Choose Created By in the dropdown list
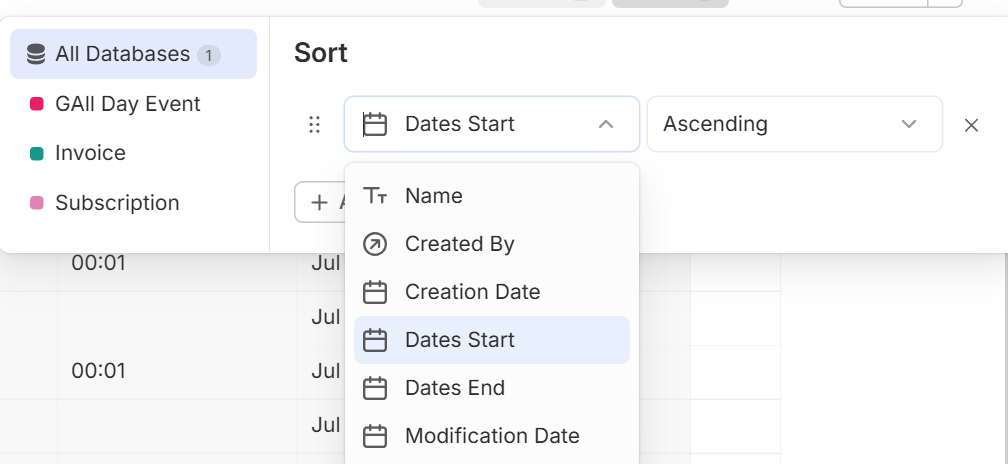 (x=459, y=244)
